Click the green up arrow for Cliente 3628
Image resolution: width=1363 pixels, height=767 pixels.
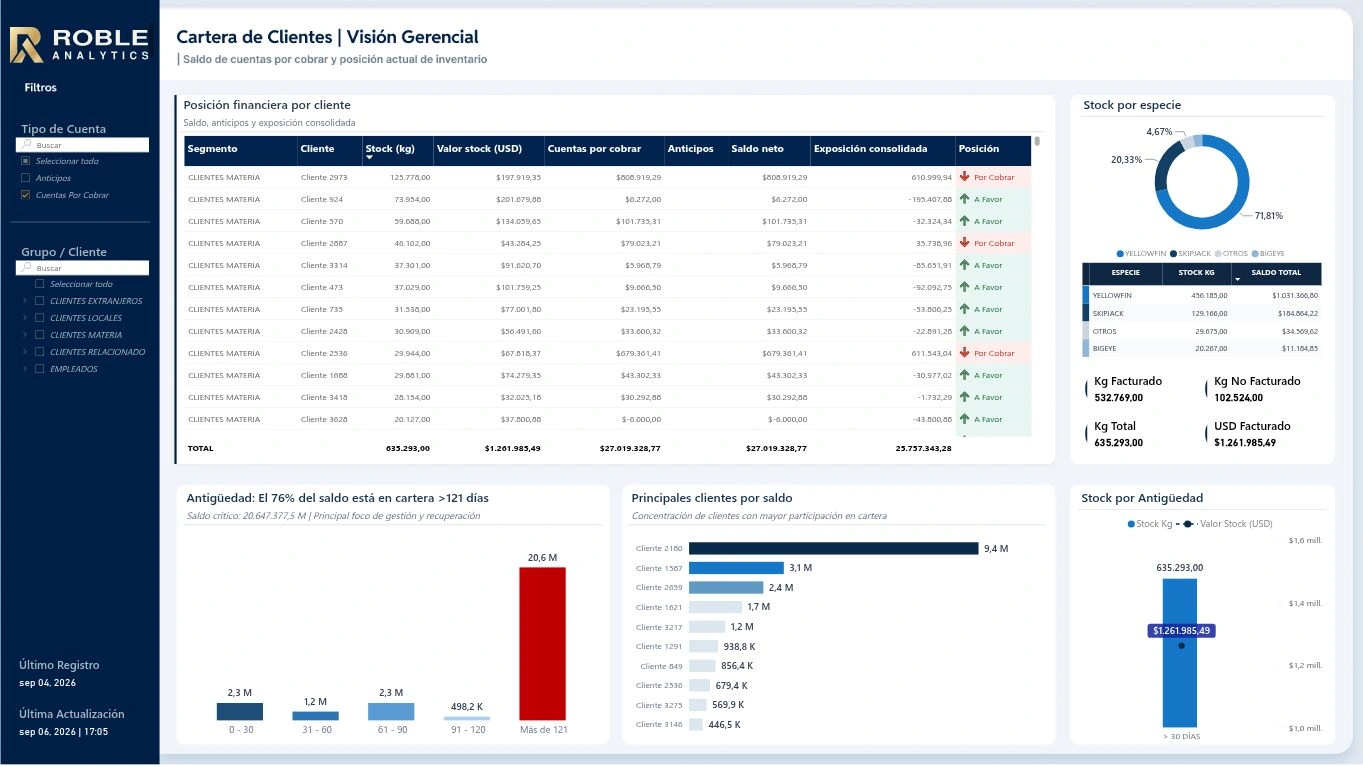pyautogui.click(x=965, y=419)
